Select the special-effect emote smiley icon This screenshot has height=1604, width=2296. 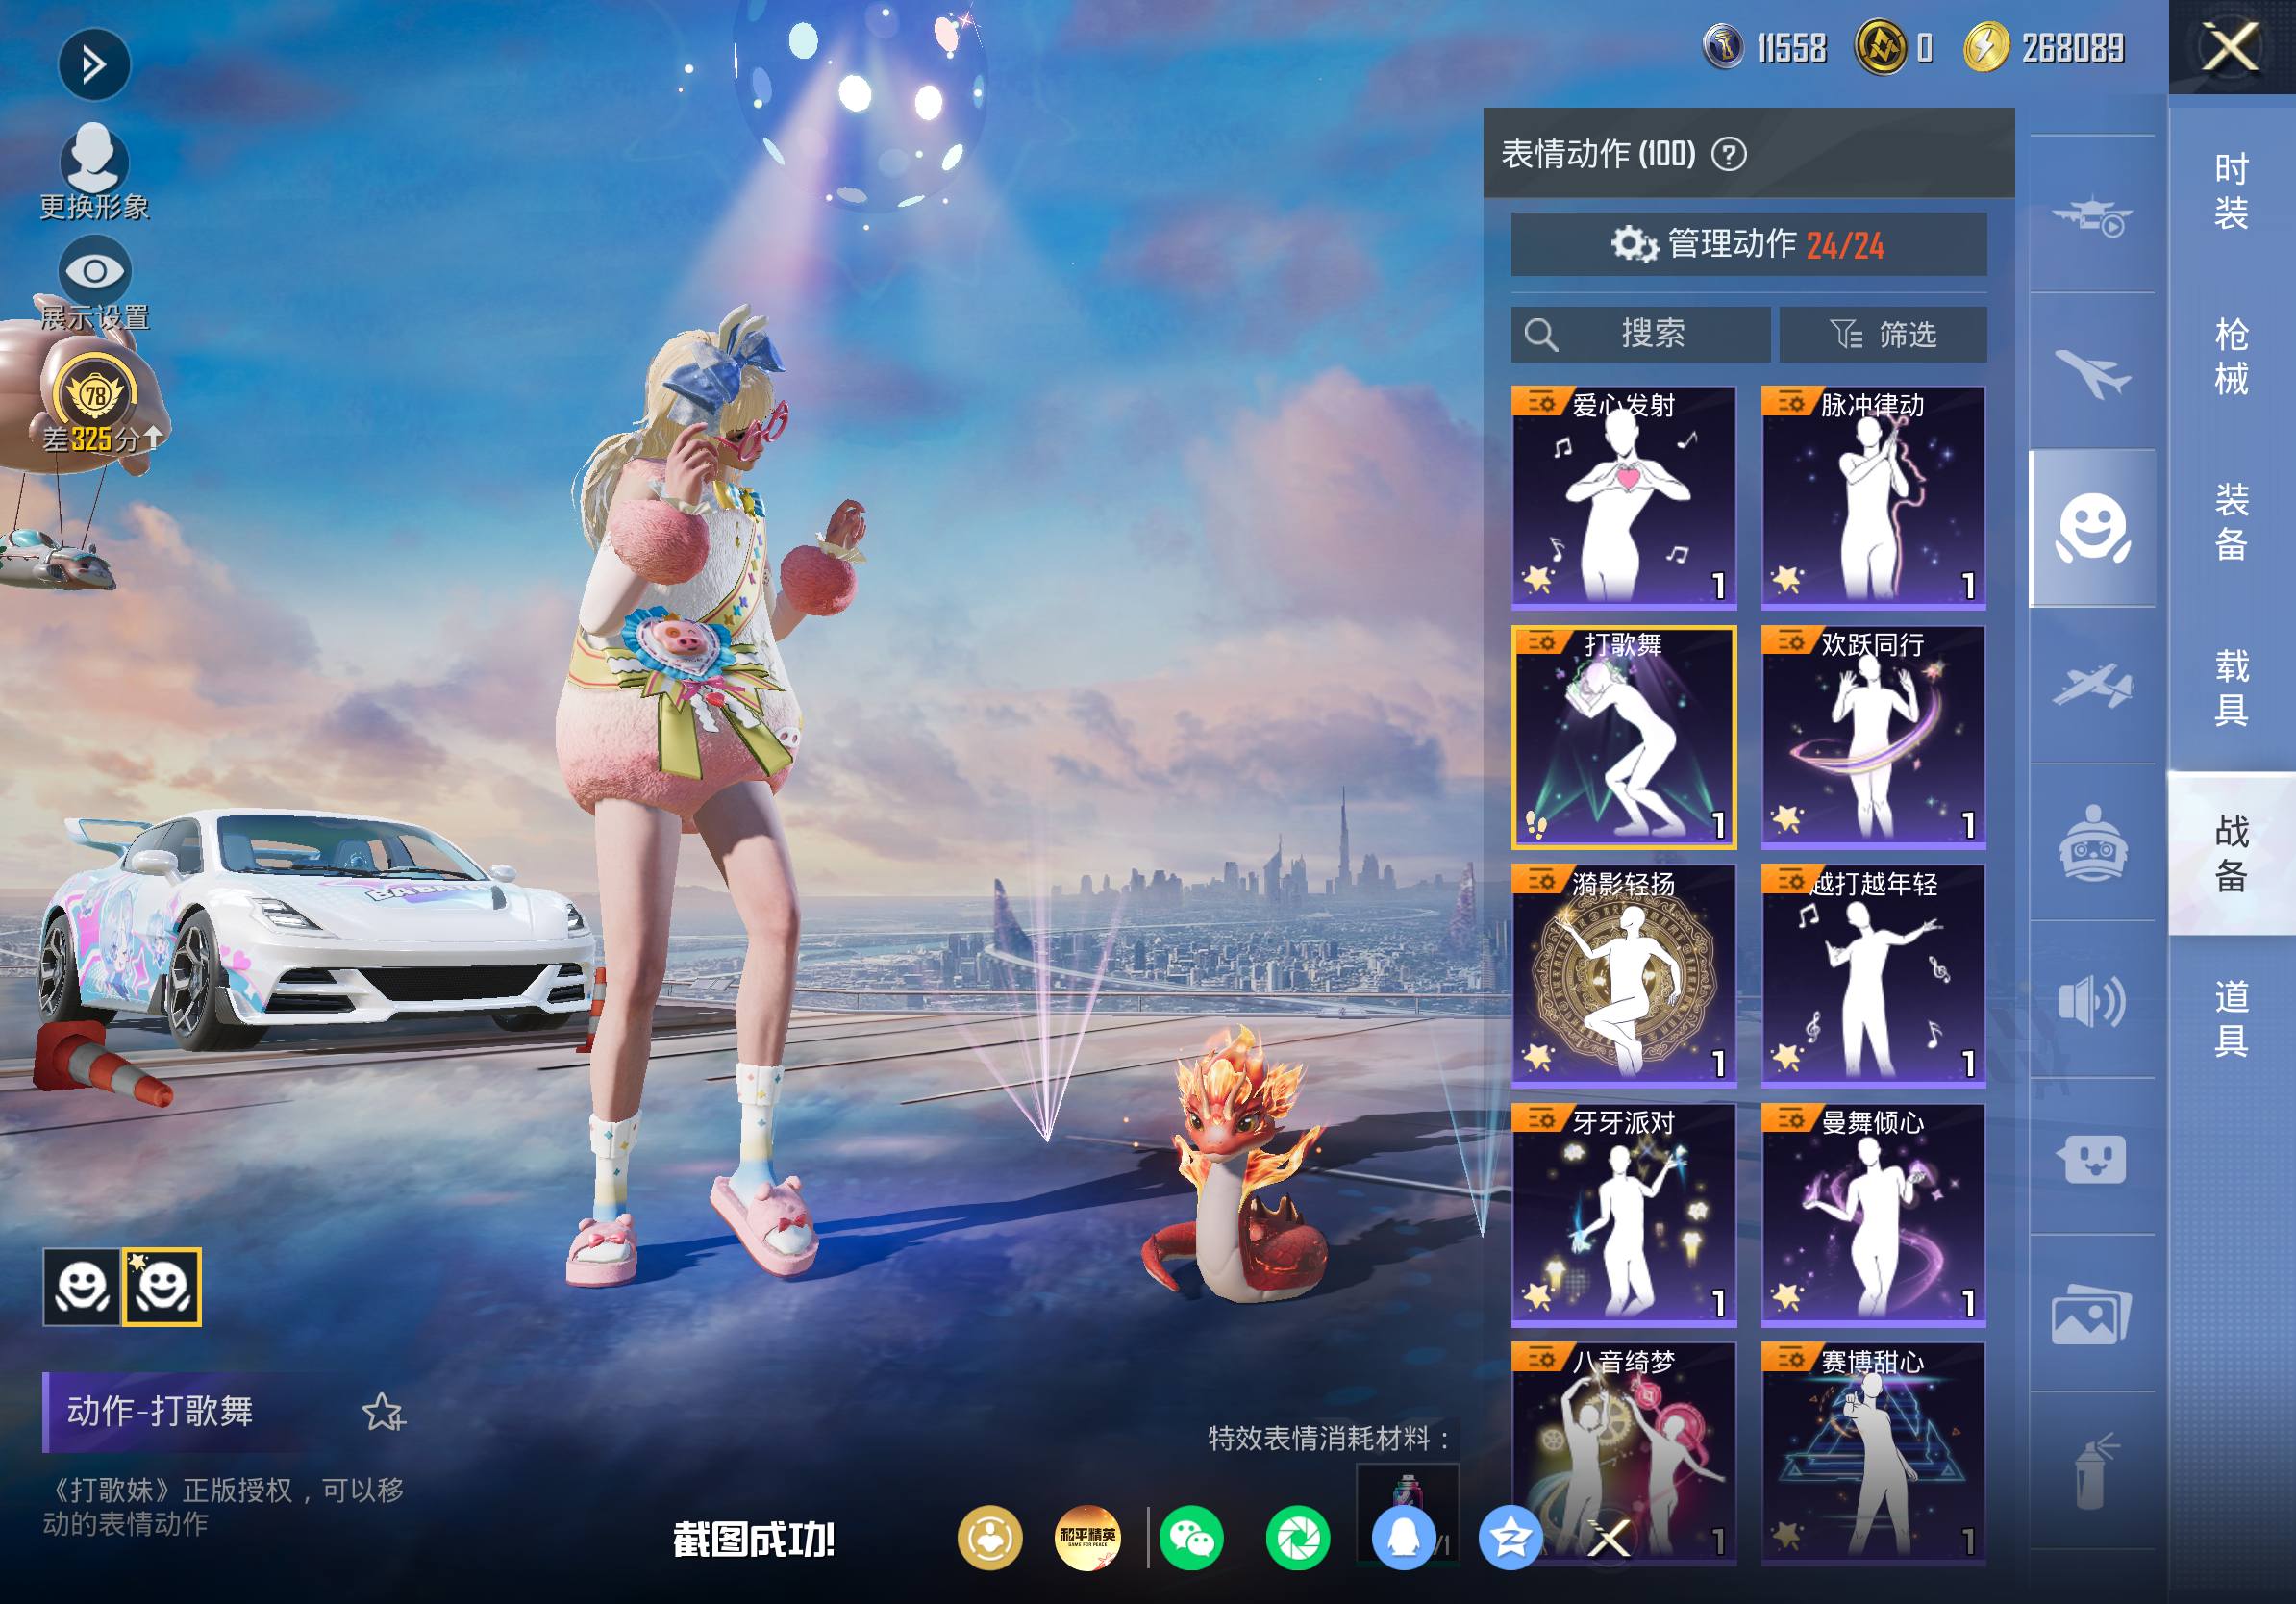click(x=161, y=1286)
